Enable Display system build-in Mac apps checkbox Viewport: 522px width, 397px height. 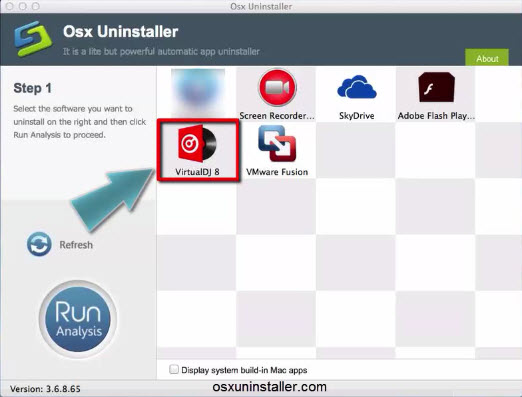click(174, 369)
